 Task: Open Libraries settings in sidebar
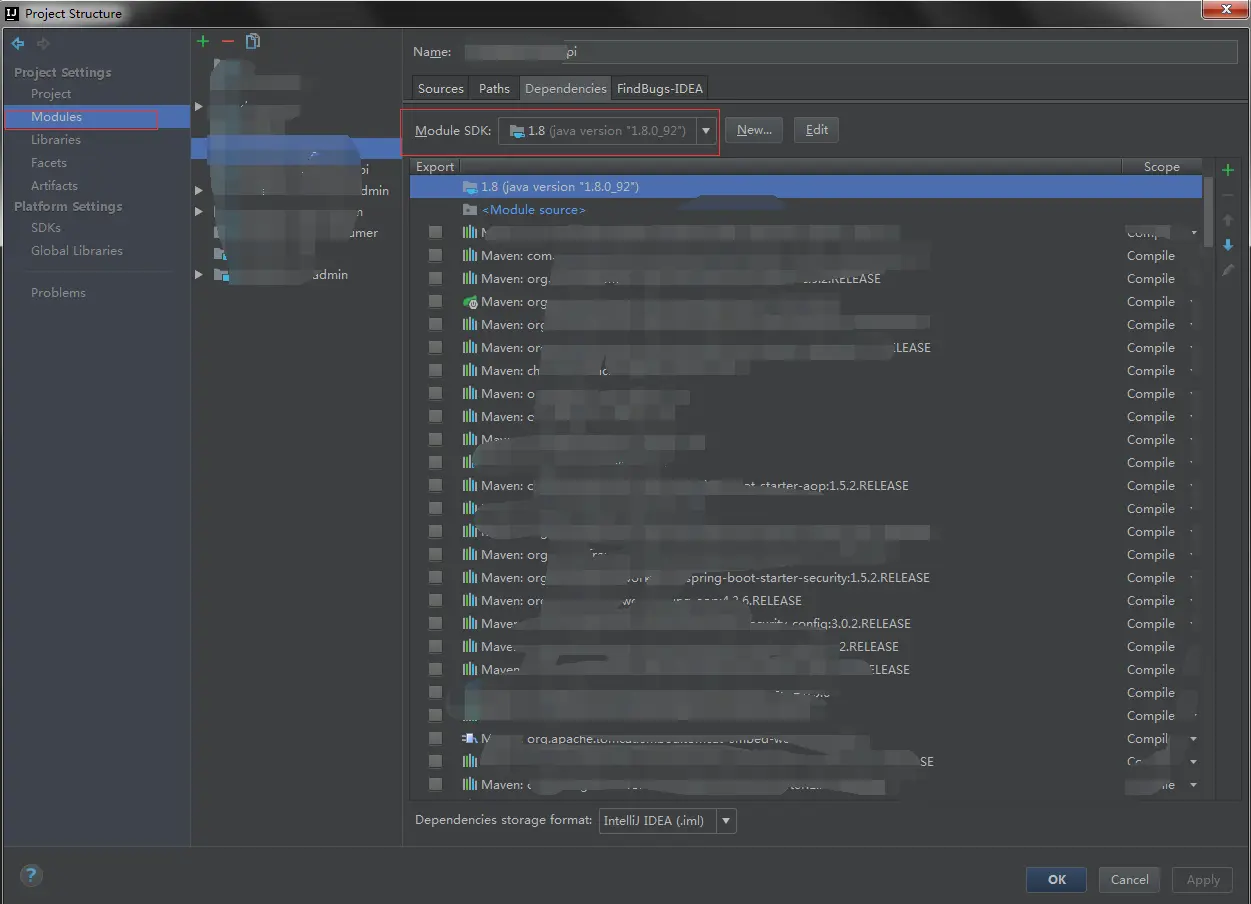[56, 140]
